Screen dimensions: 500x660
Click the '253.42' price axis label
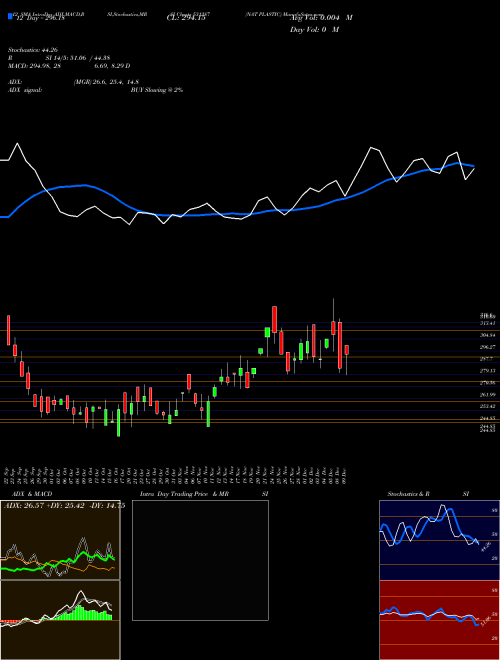point(489,406)
